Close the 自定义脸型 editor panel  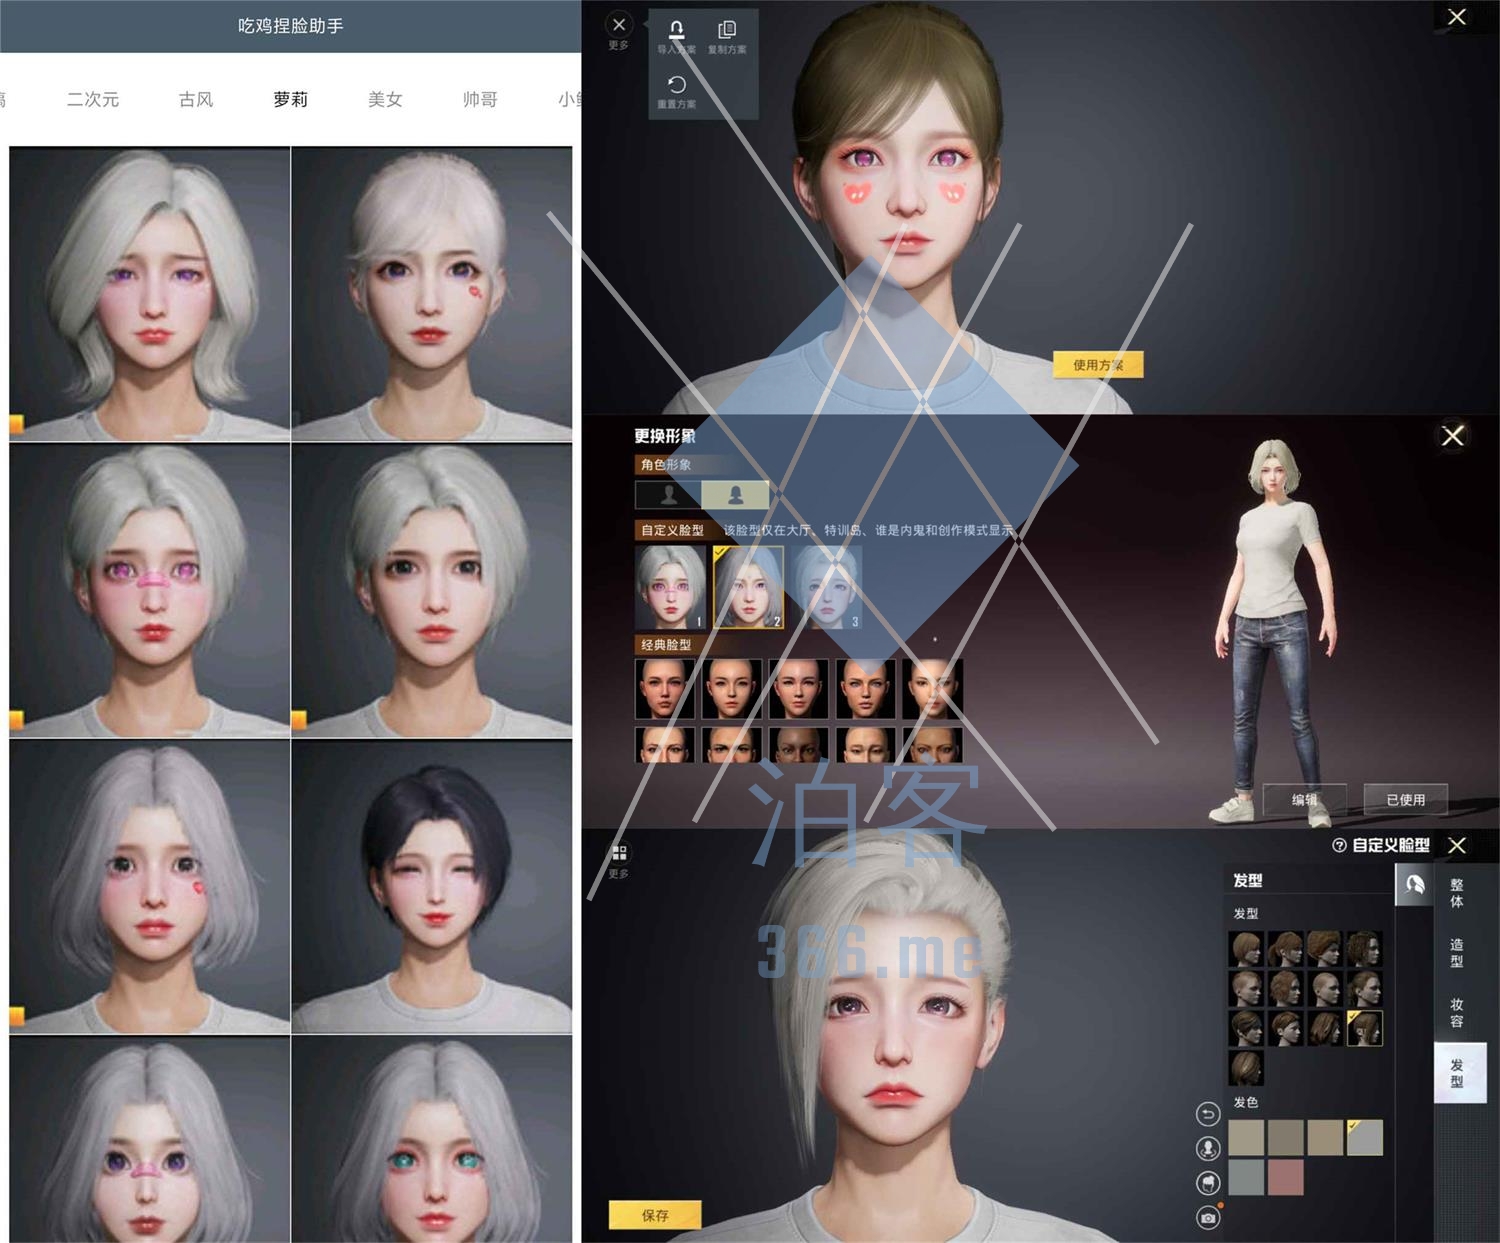pyautogui.click(x=1458, y=846)
